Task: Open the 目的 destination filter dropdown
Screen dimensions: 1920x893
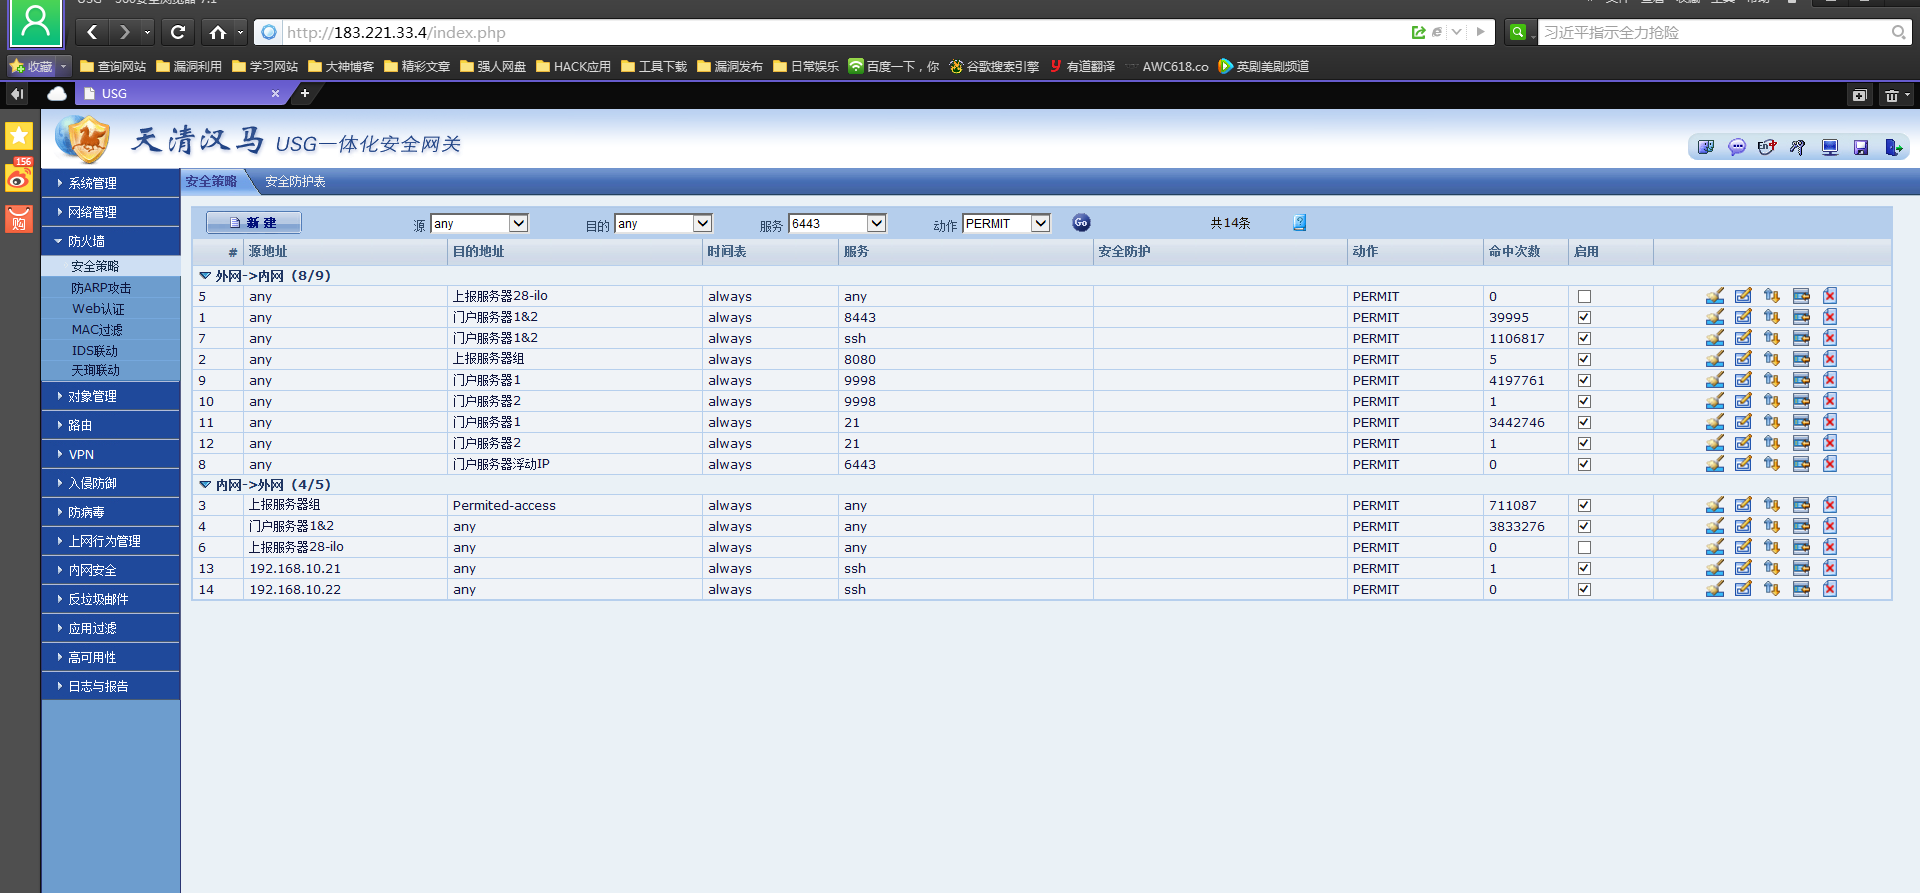Action: [x=663, y=223]
